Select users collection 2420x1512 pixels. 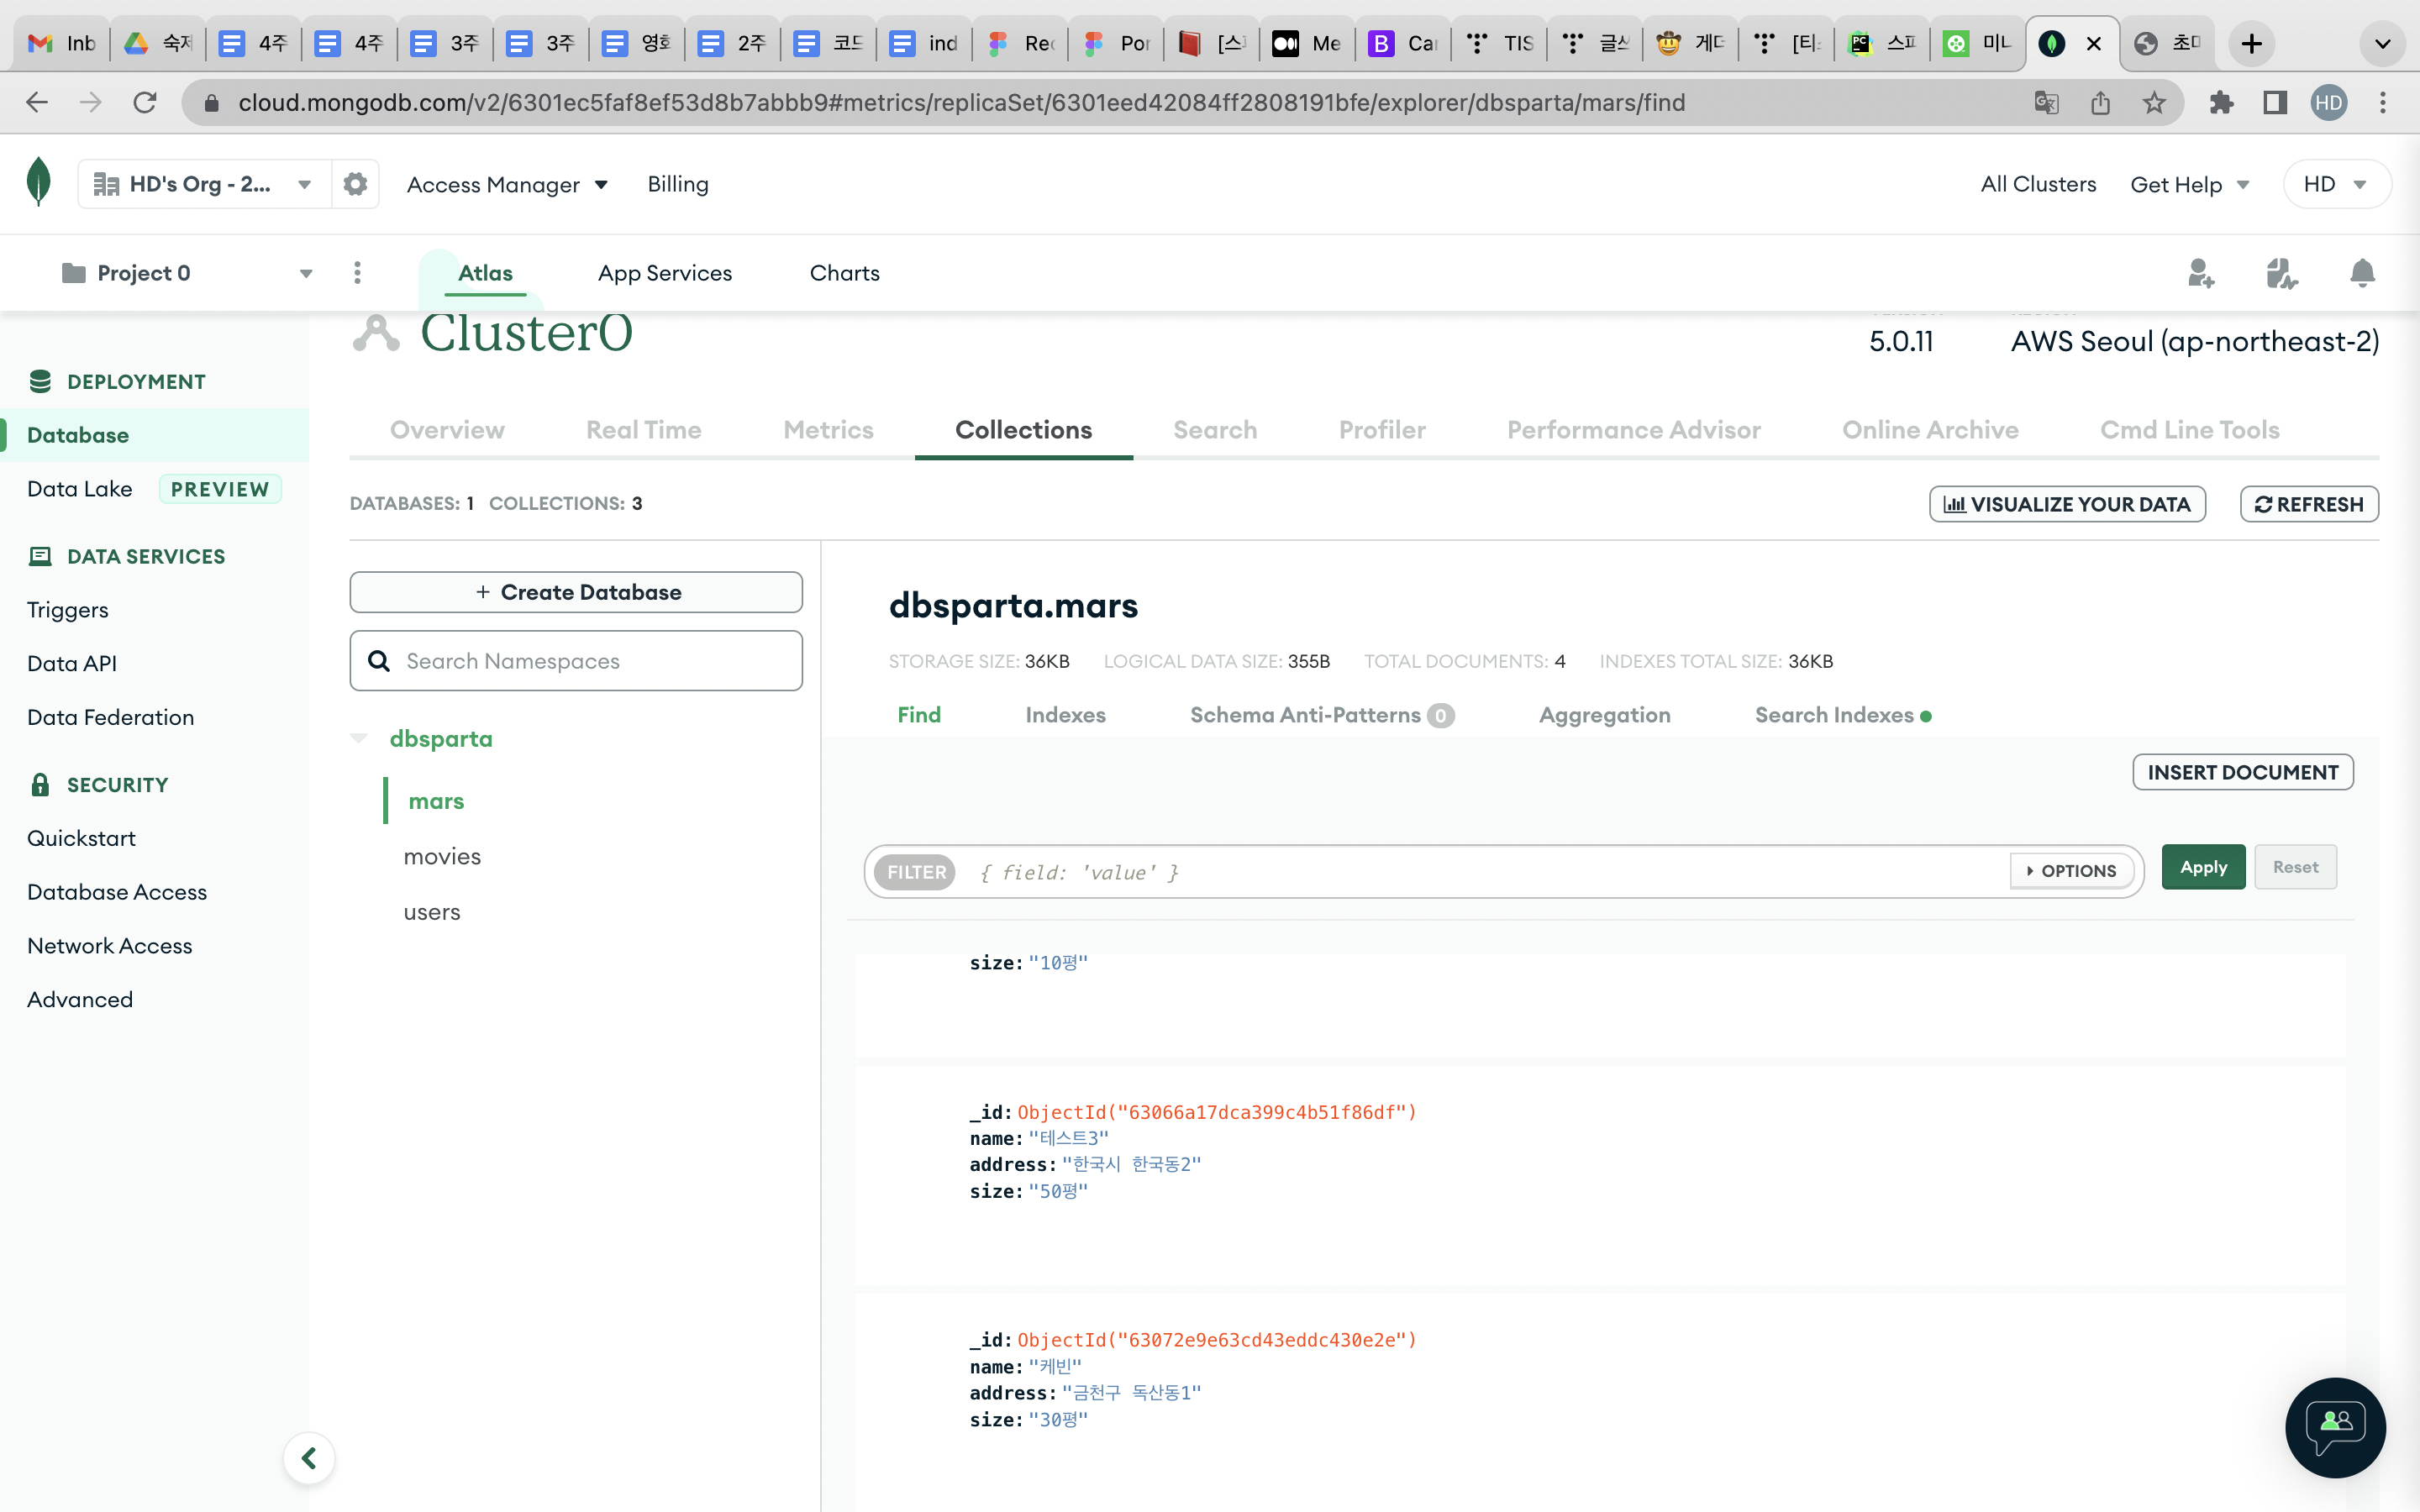432,912
